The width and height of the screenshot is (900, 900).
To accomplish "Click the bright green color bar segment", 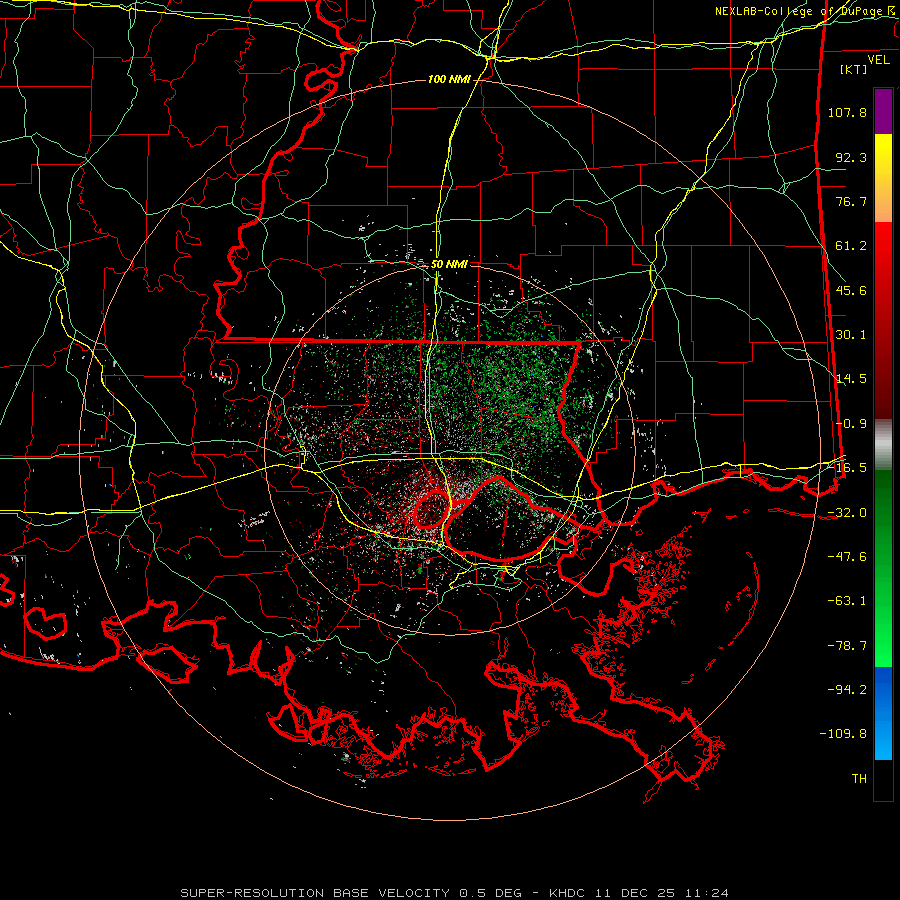I will point(883,568).
